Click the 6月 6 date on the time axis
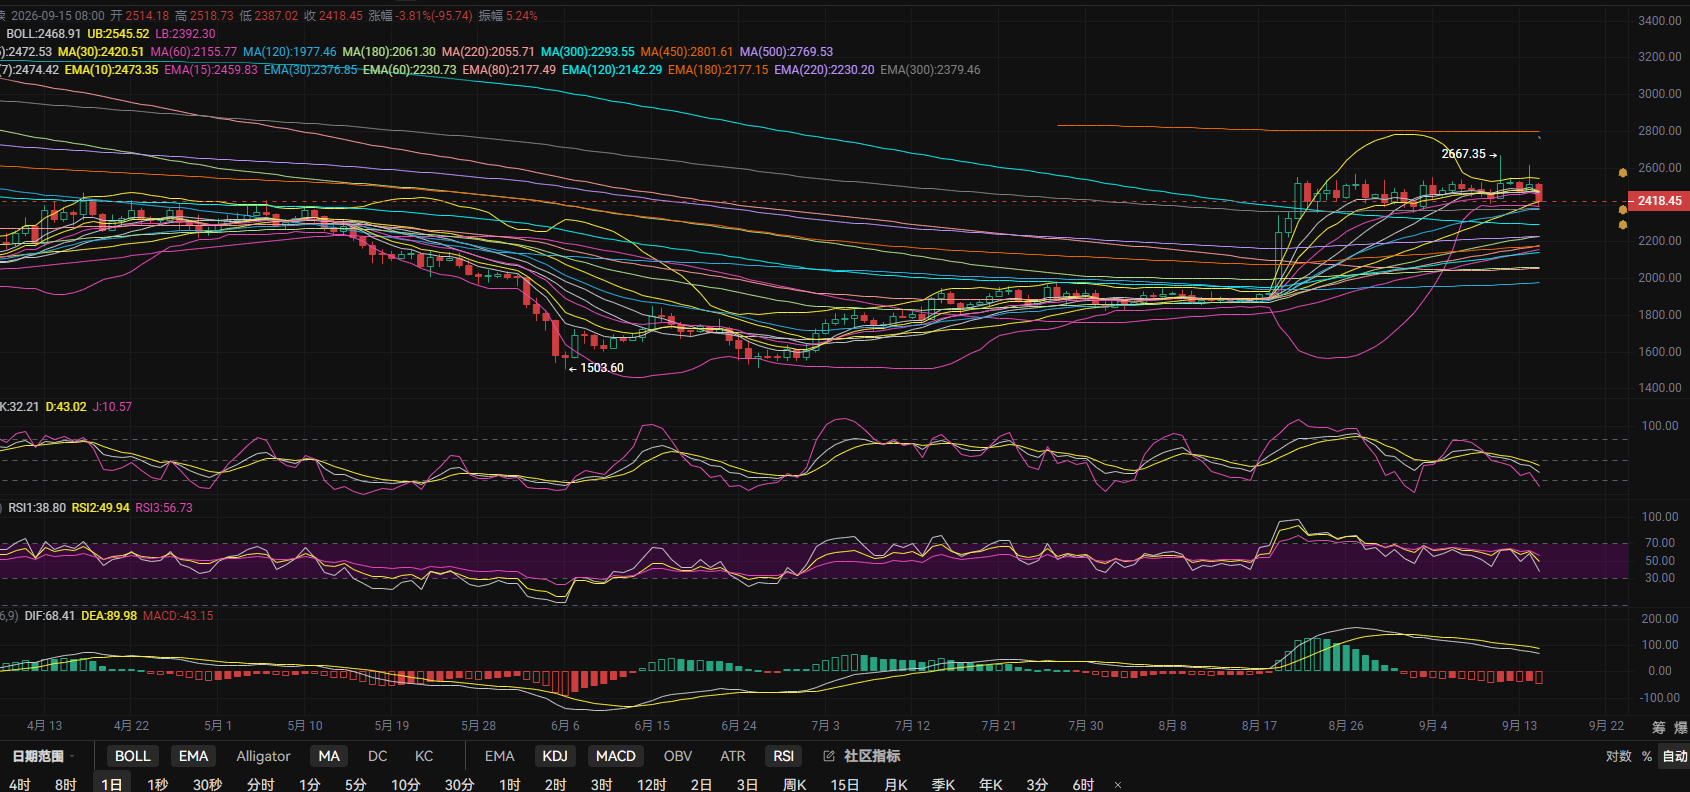Viewport: 1690px width, 792px height. click(x=565, y=726)
